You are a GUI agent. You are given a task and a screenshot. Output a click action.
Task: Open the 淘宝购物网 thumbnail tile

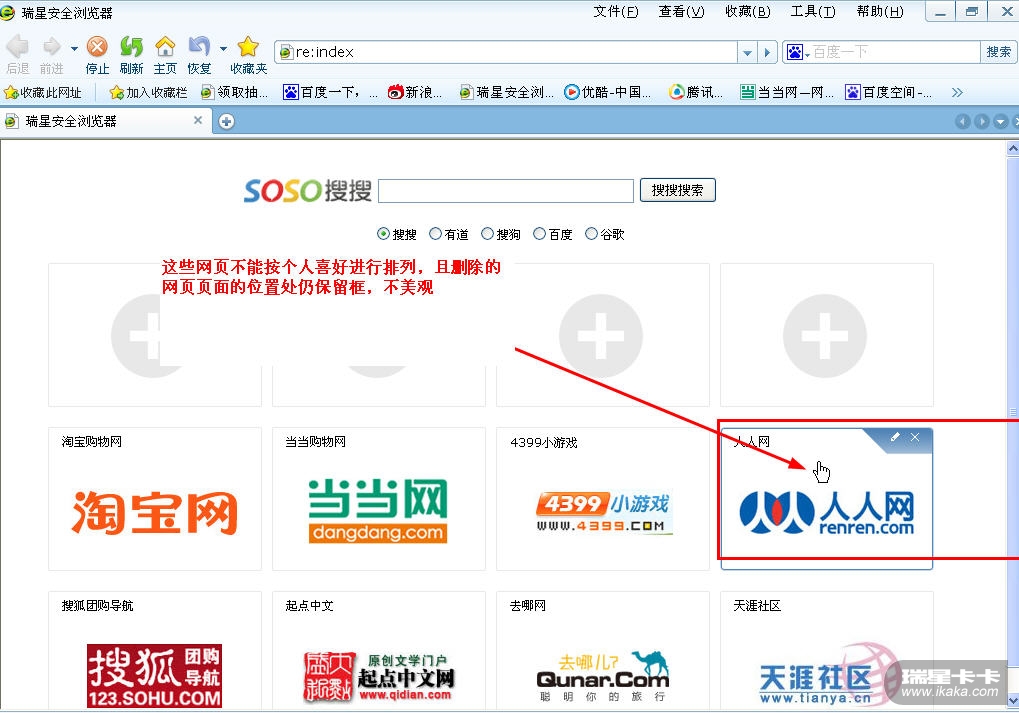pos(155,499)
